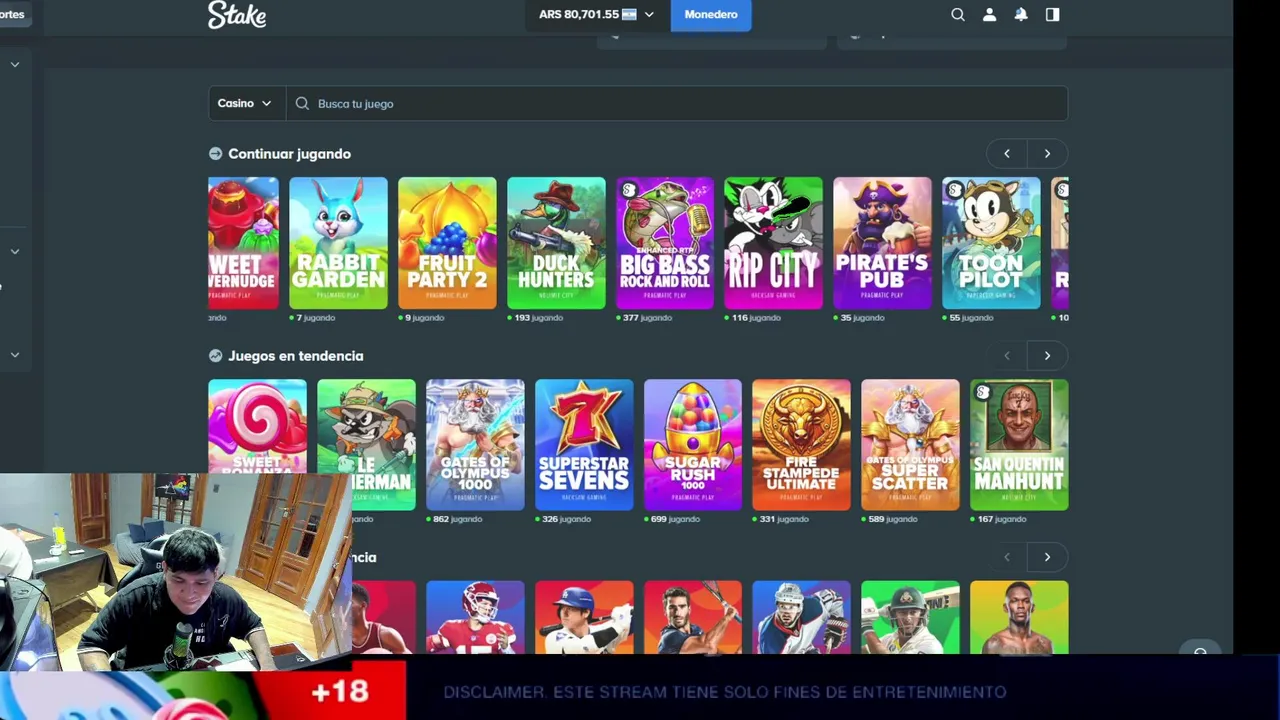Open the American football sport tile
1280x720 pixels.
click(475, 617)
